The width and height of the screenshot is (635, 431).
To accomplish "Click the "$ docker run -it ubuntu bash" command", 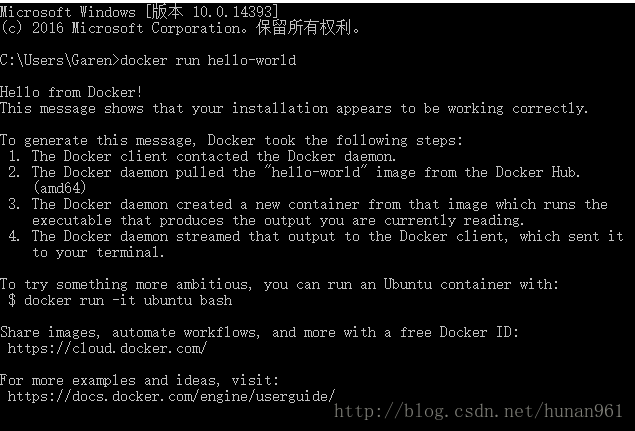I will click(x=120, y=300).
